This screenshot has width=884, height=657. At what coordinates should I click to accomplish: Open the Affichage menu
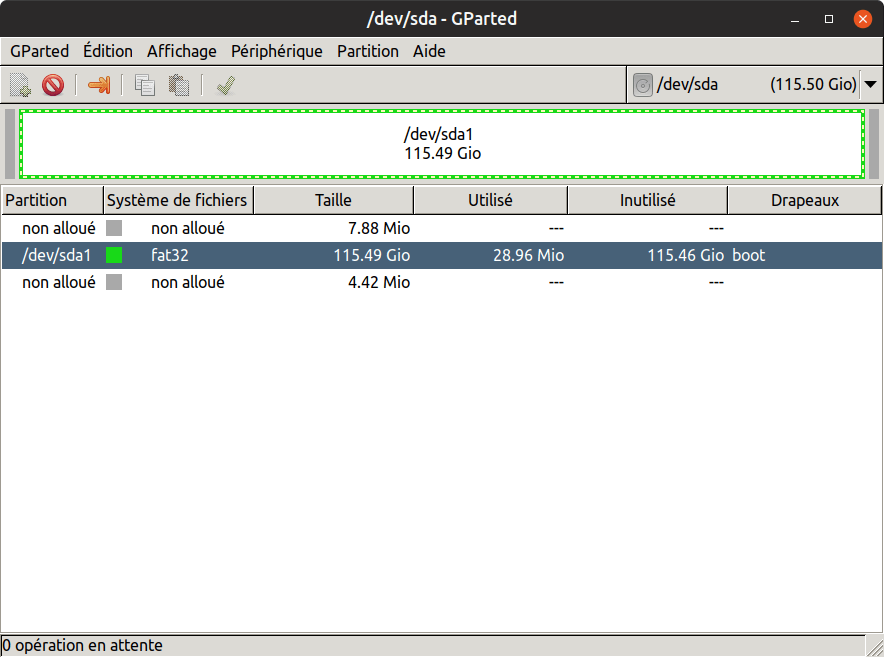tap(182, 51)
